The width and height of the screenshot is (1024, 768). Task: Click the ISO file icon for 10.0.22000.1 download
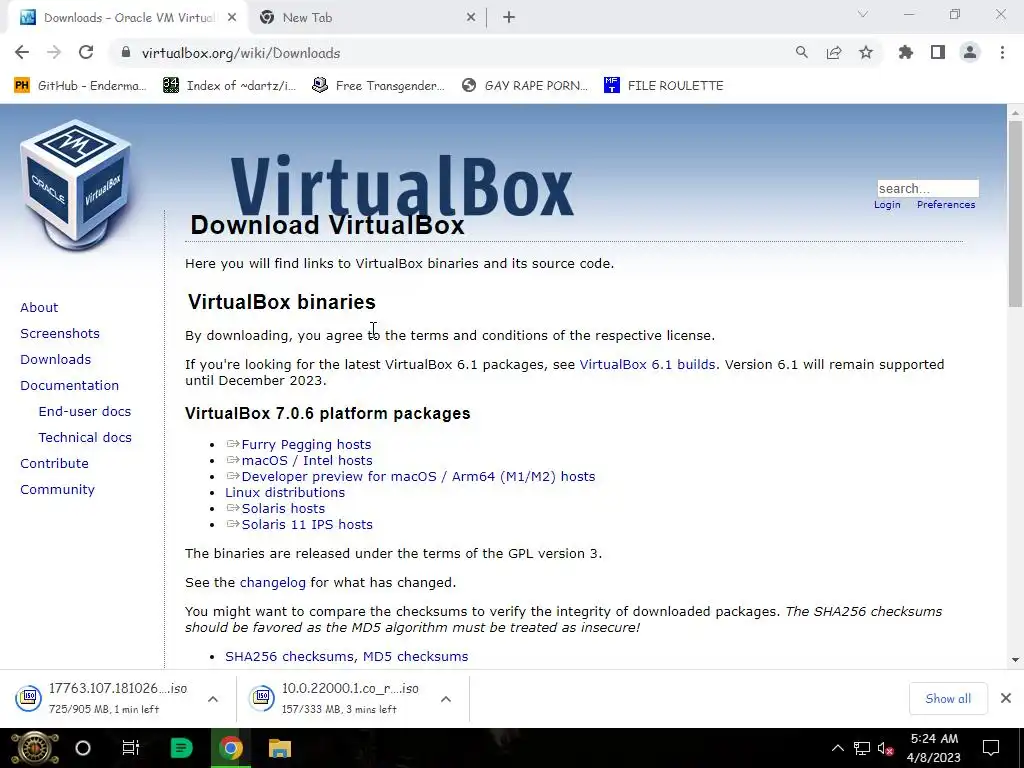262,698
